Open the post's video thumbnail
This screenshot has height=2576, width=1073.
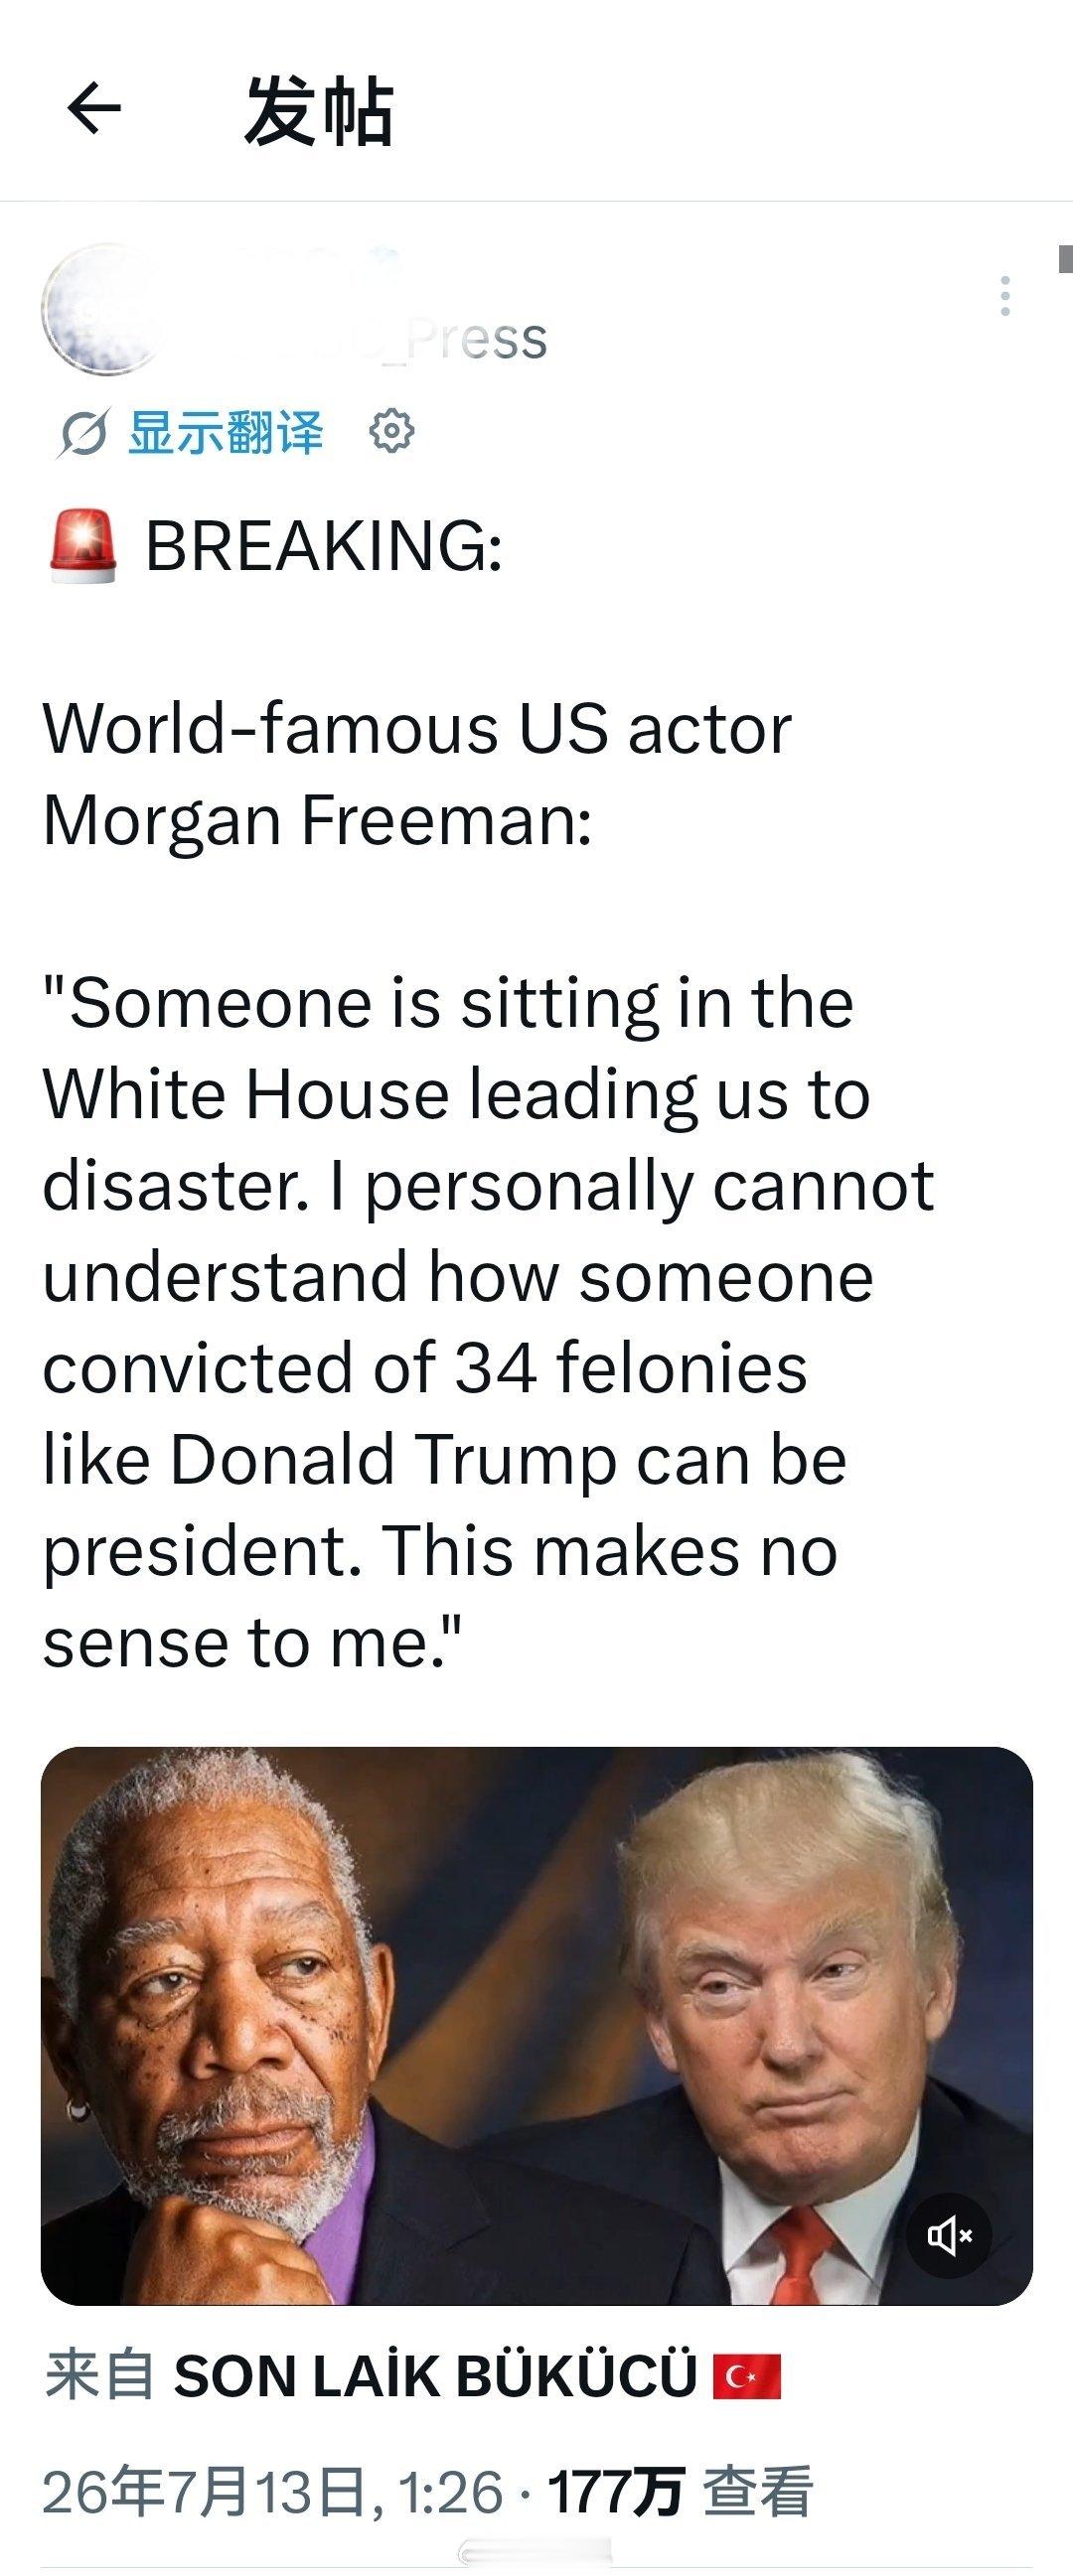(536, 2026)
